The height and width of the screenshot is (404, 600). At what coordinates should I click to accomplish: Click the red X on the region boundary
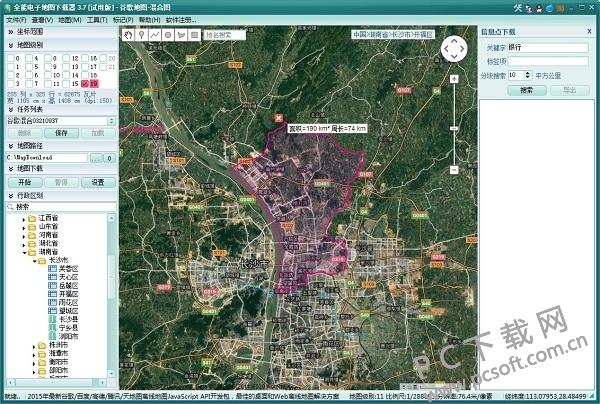click(279, 118)
